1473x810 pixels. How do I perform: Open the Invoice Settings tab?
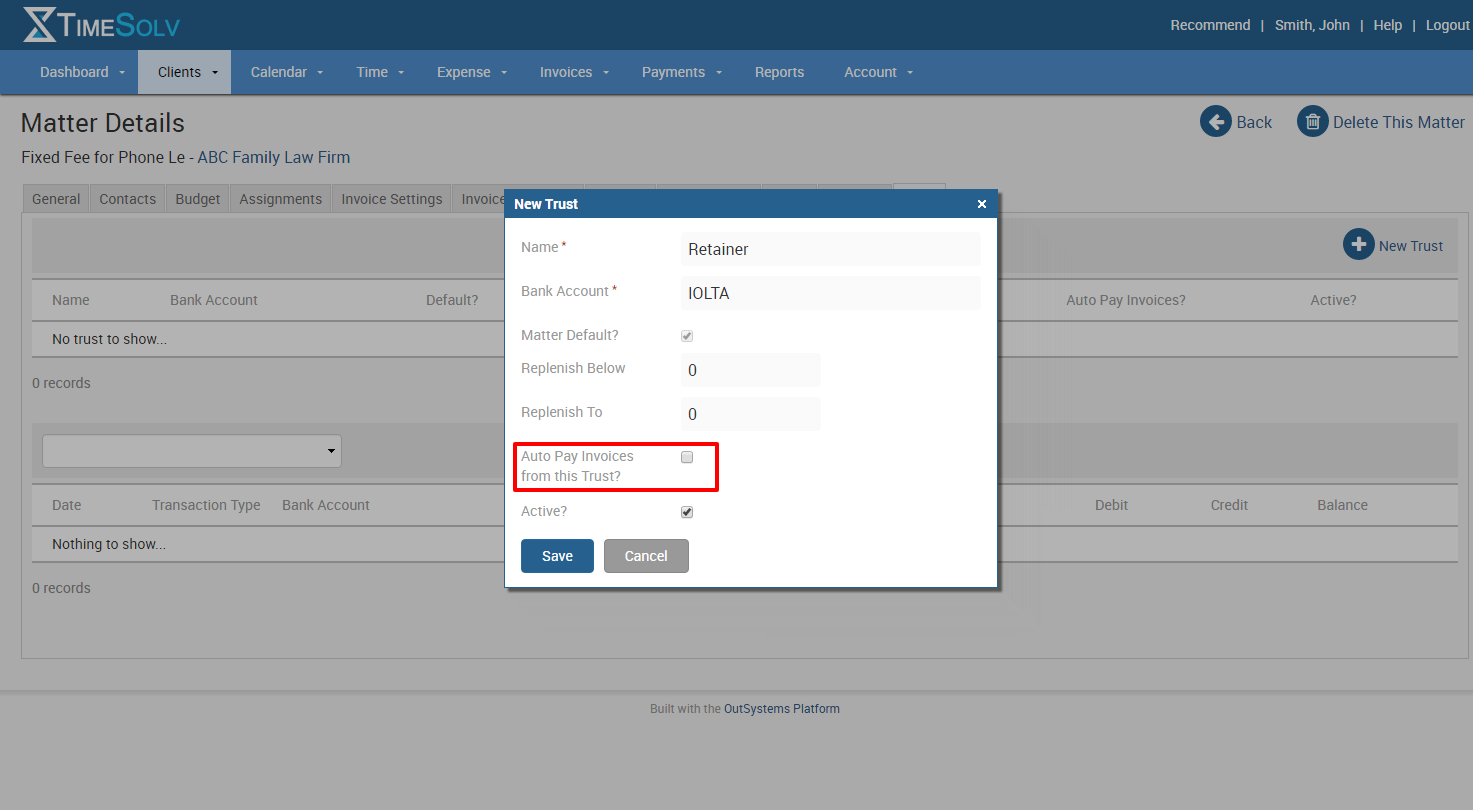click(391, 198)
